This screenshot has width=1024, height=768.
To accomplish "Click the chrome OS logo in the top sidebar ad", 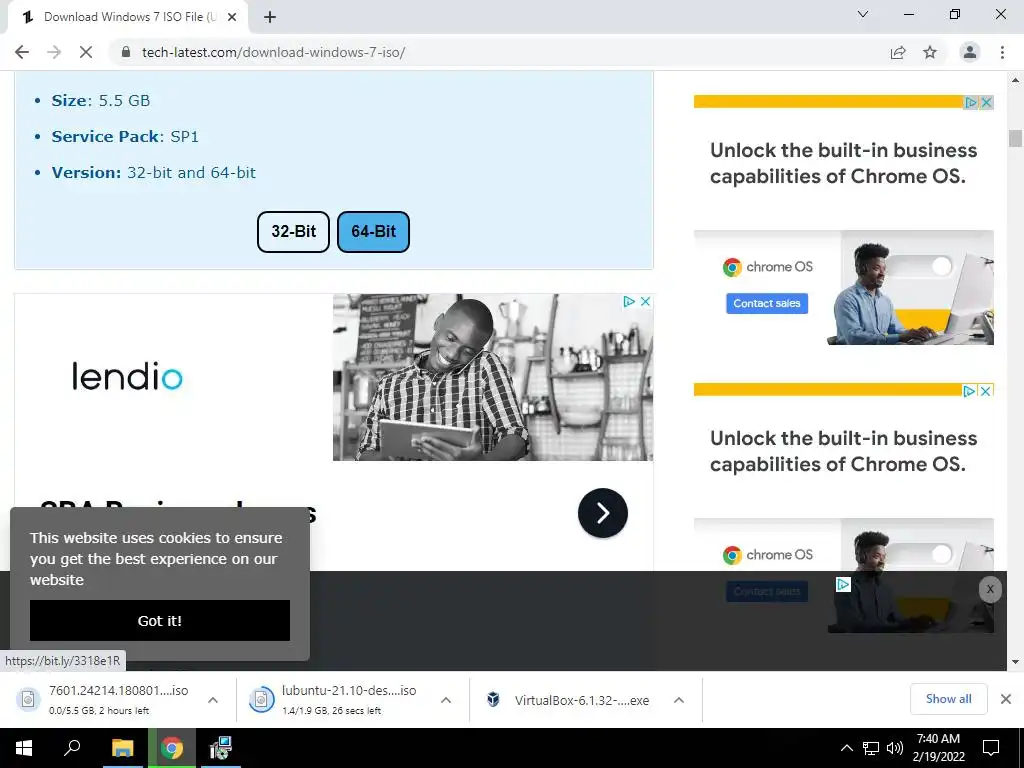I will (767, 266).
